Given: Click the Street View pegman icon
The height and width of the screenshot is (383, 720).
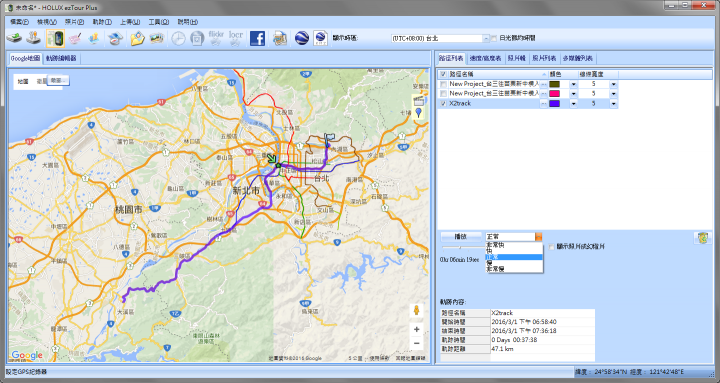Looking at the screenshot, I should (x=416, y=310).
